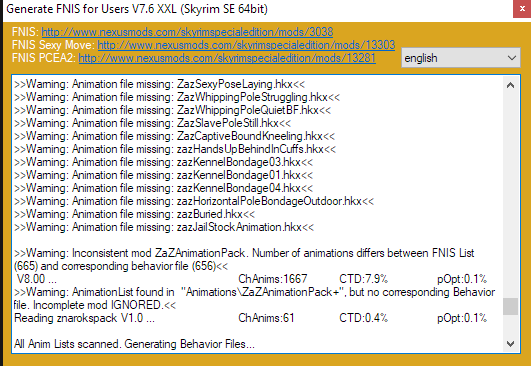The width and height of the screenshot is (532, 368).
Task: Click the zazHorizontalPoleBondageOutdoor.hkx warning line
Action: click(x=194, y=201)
